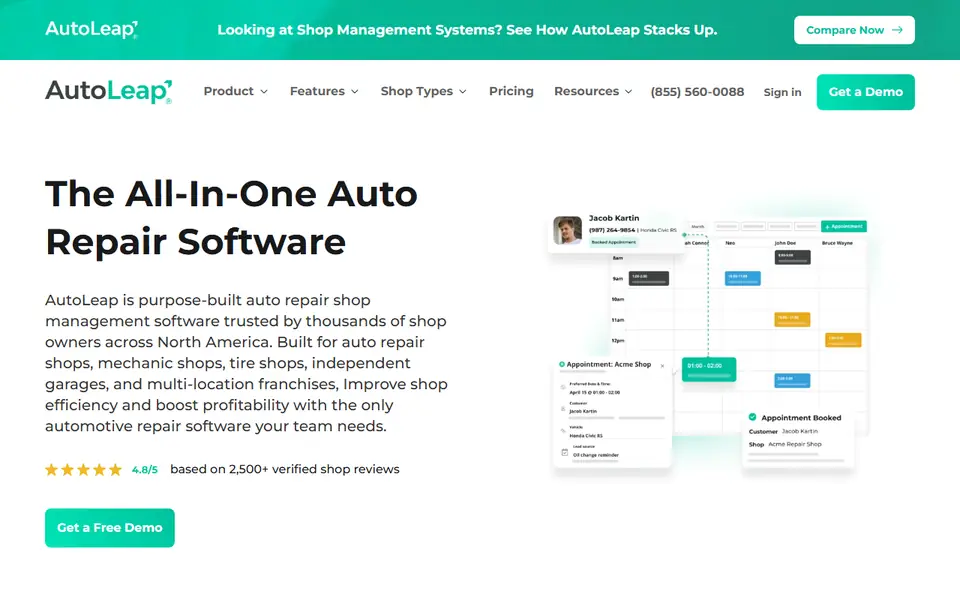Click the headline 'The All-In-One Auto Repair Software'
The width and height of the screenshot is (960, 600).
coord(231,217)
